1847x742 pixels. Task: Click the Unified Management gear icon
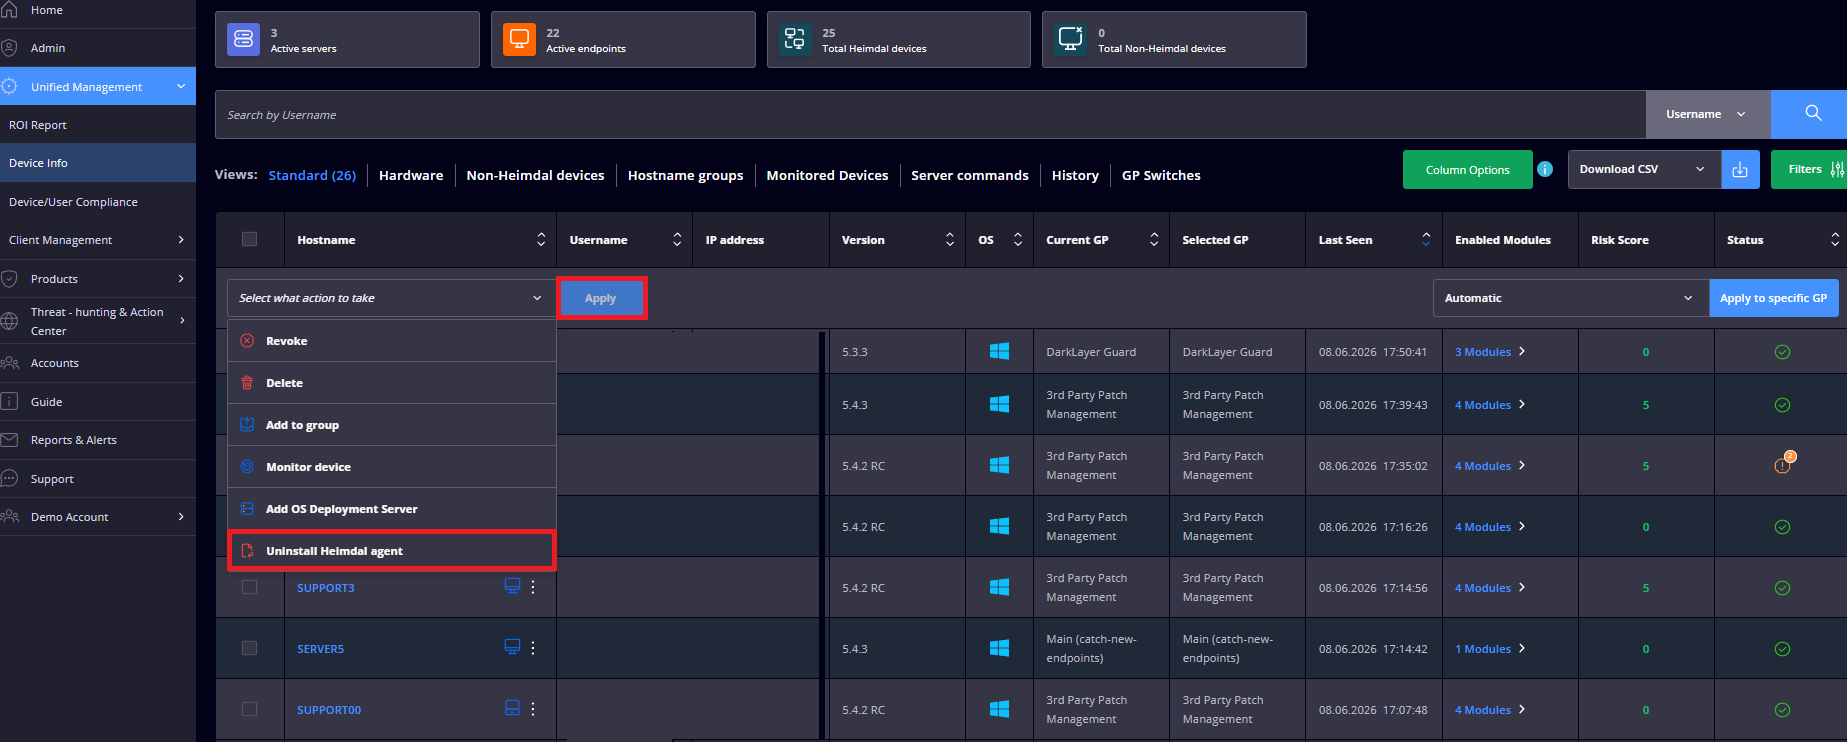click(9, 87)
